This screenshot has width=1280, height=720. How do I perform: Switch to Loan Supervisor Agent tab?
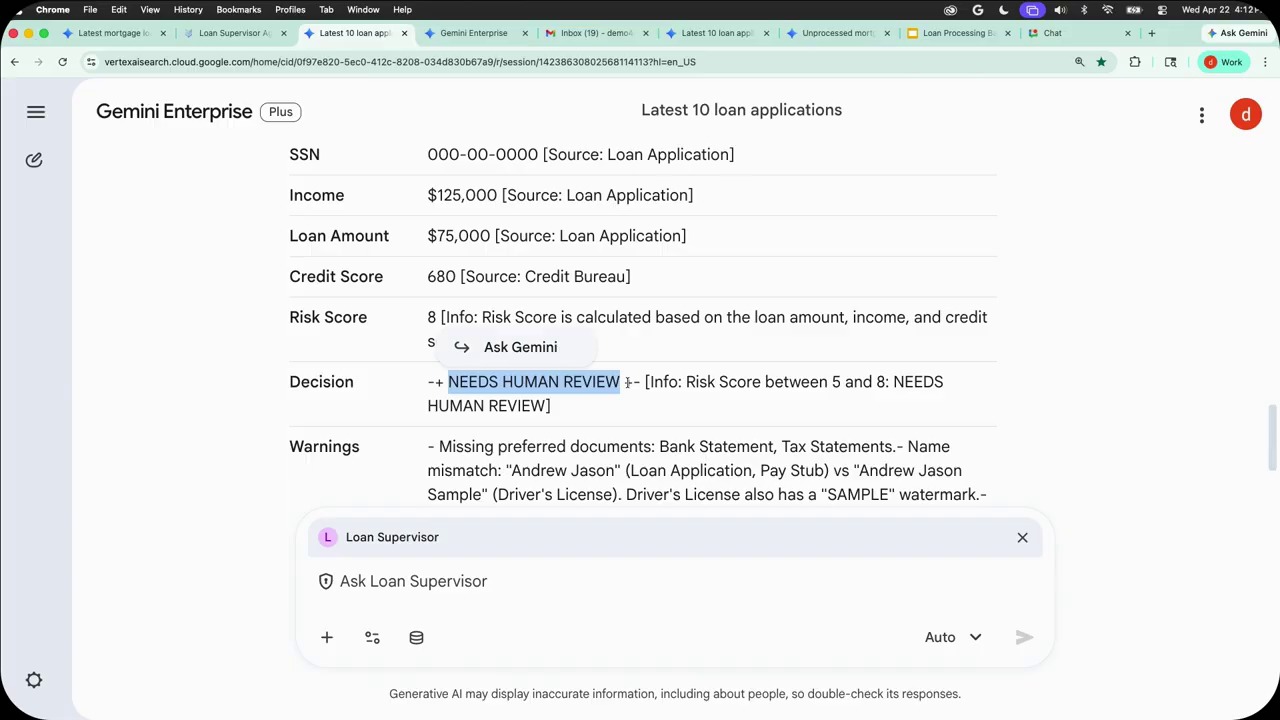click(236, 33)
